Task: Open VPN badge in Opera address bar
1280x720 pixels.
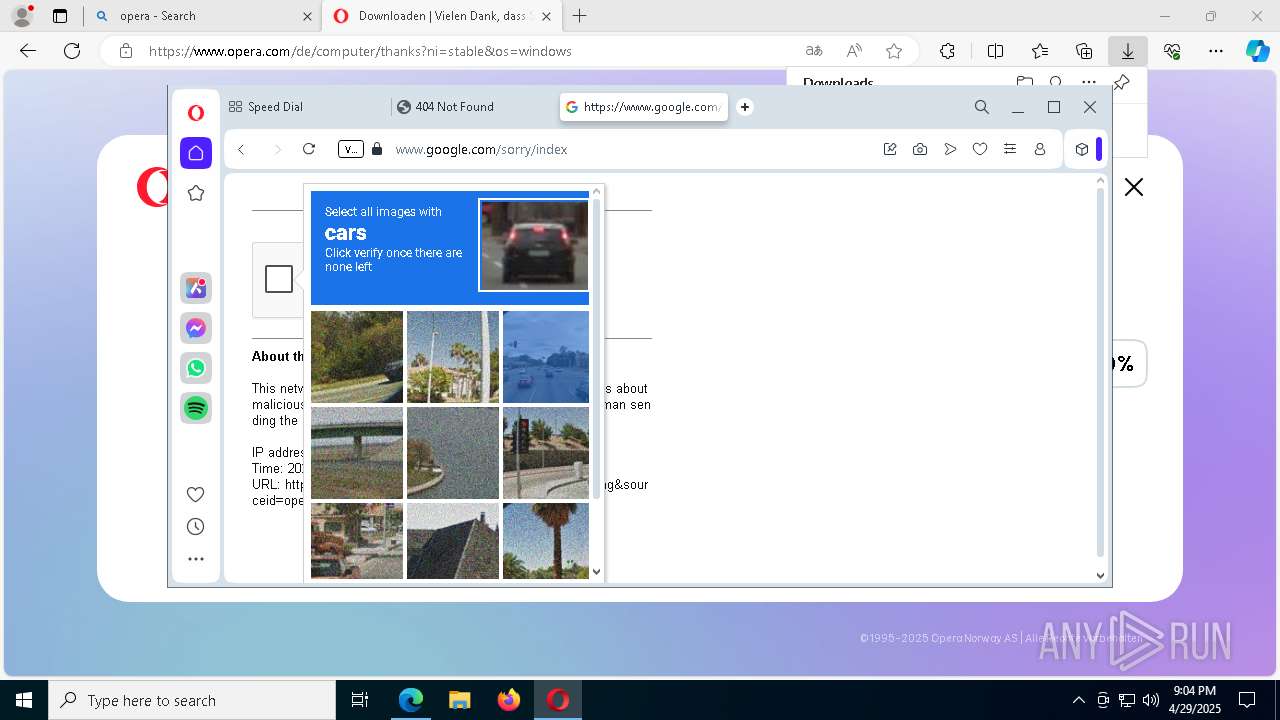Action: point(350,149)
